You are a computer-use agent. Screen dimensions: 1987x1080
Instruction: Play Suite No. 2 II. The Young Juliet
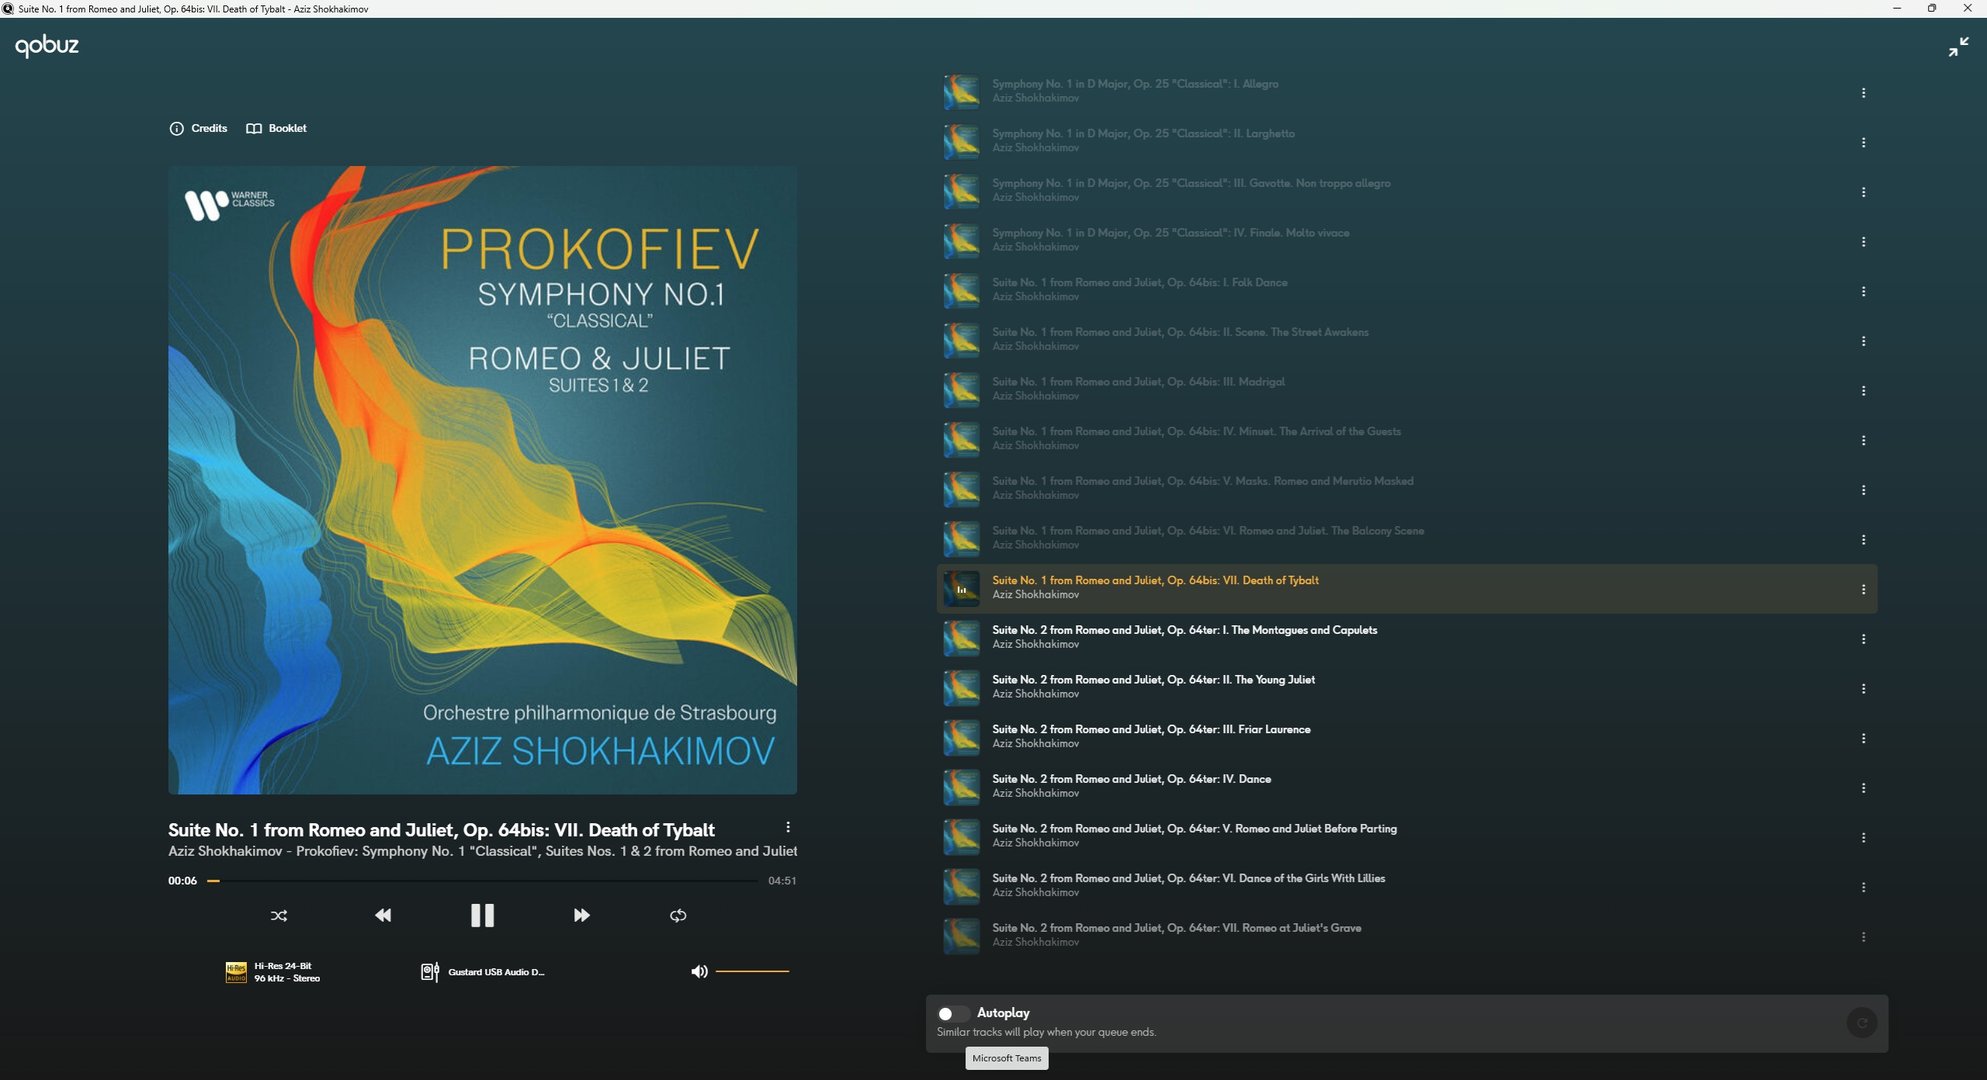[x=1407, y=687]
